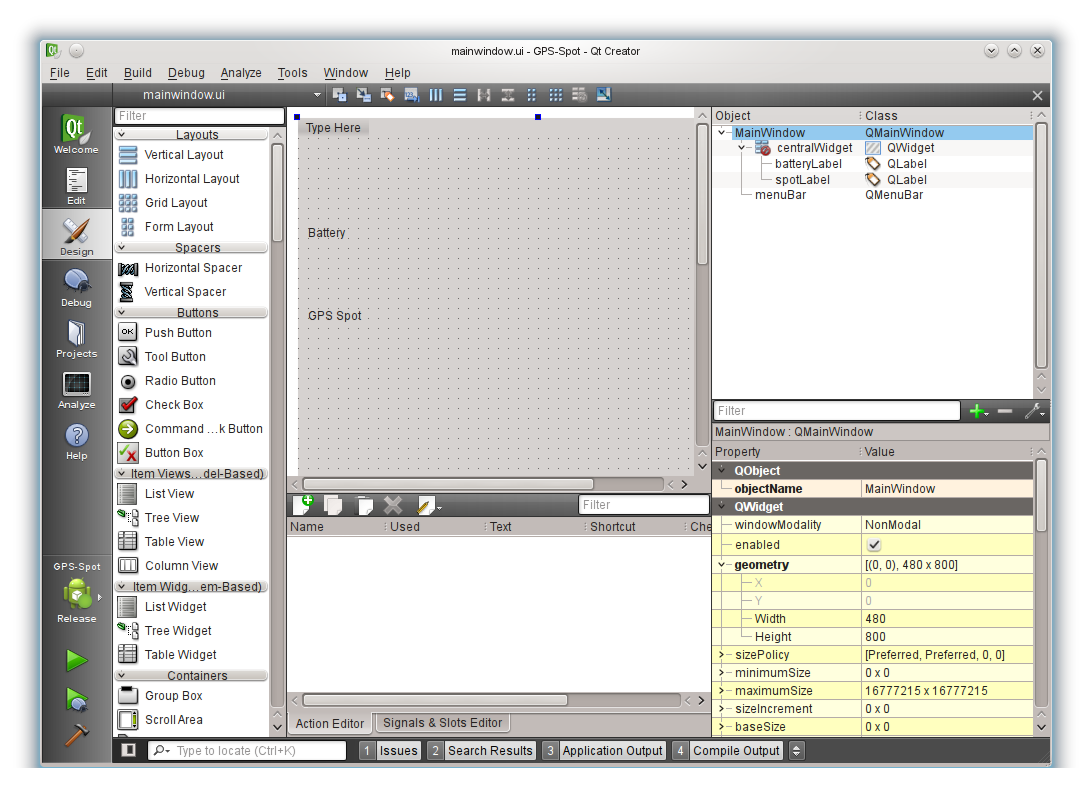This screenshot has width=1092, height=807.
Task: Apply grid layout from toolbar
Action: (556, 95)
